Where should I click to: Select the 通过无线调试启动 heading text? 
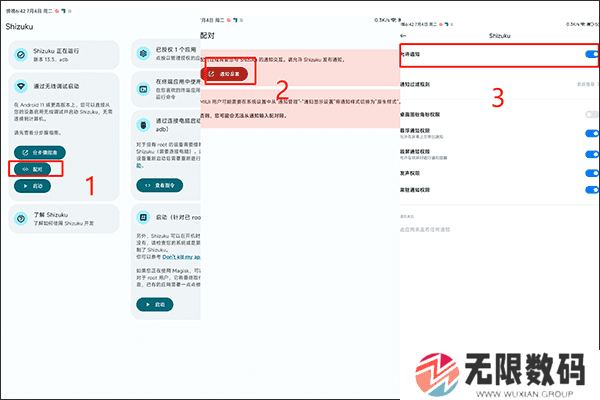56,86
